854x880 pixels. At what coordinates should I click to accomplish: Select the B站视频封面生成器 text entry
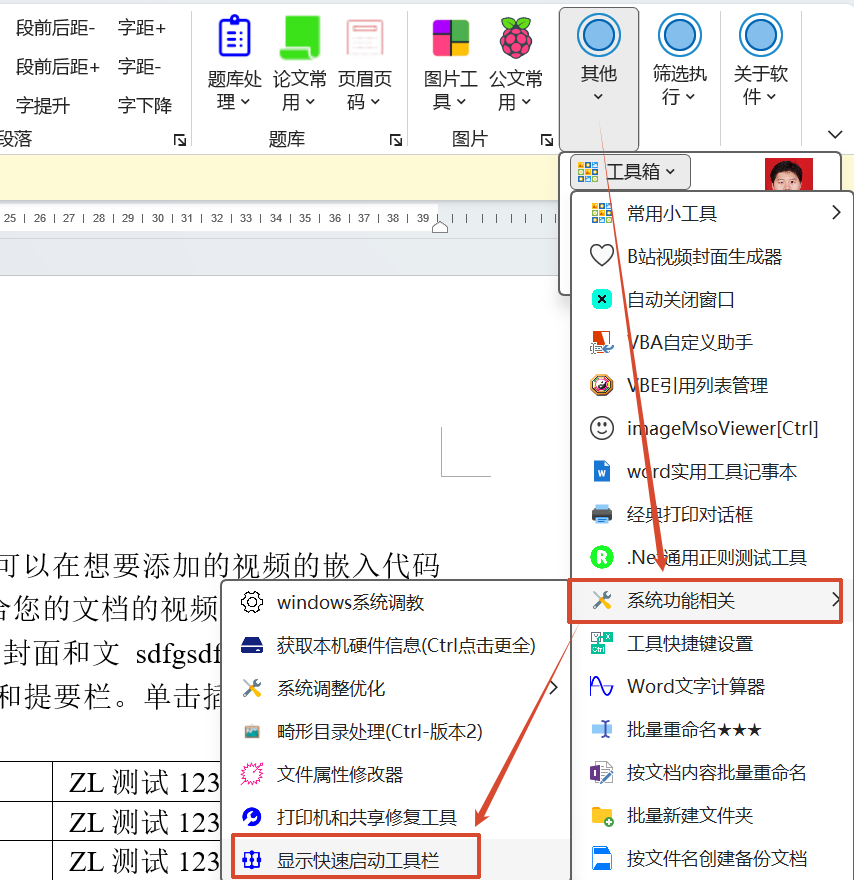pyautogui.click(x=704, y=256)
